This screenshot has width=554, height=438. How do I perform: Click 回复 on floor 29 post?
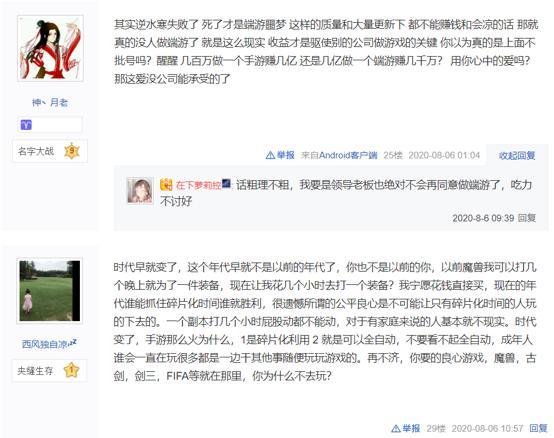538,428
